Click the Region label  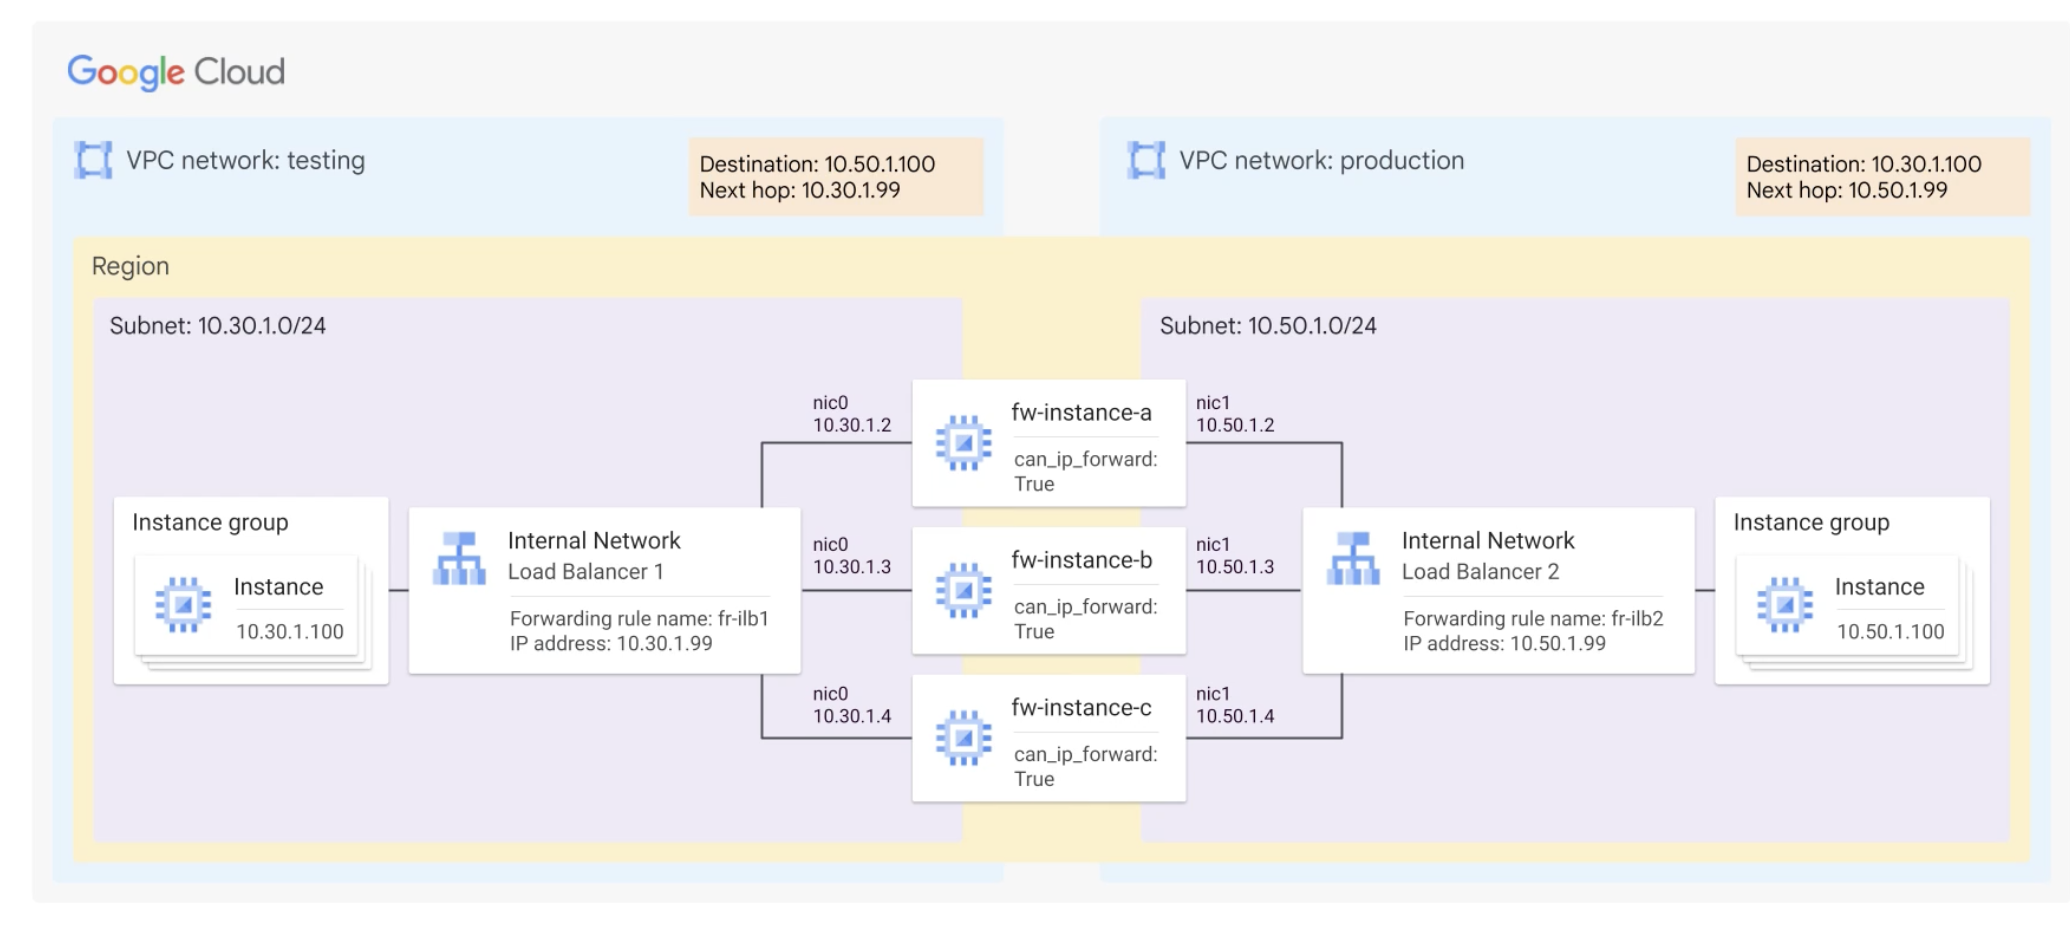tap(130, 266)
